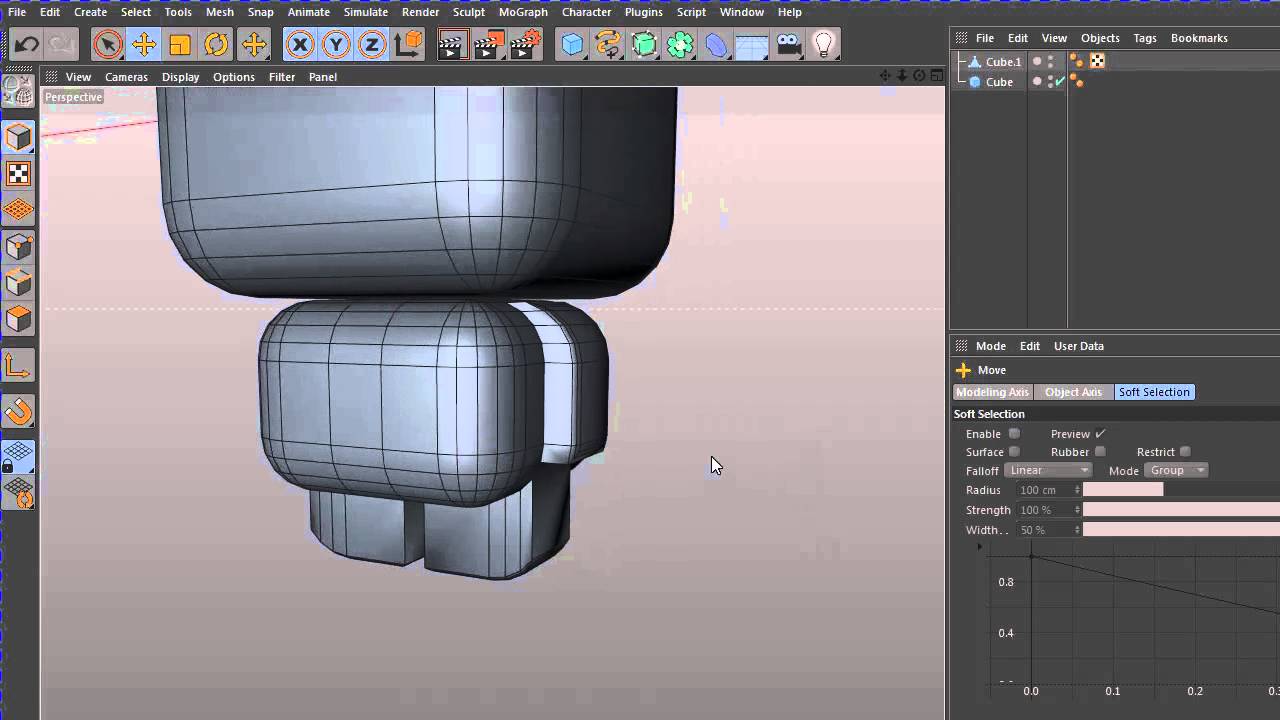The width and height of the screenshot is (1280, 720).
Task: Click the Make Editable icon
Action: tap(19, 93)
